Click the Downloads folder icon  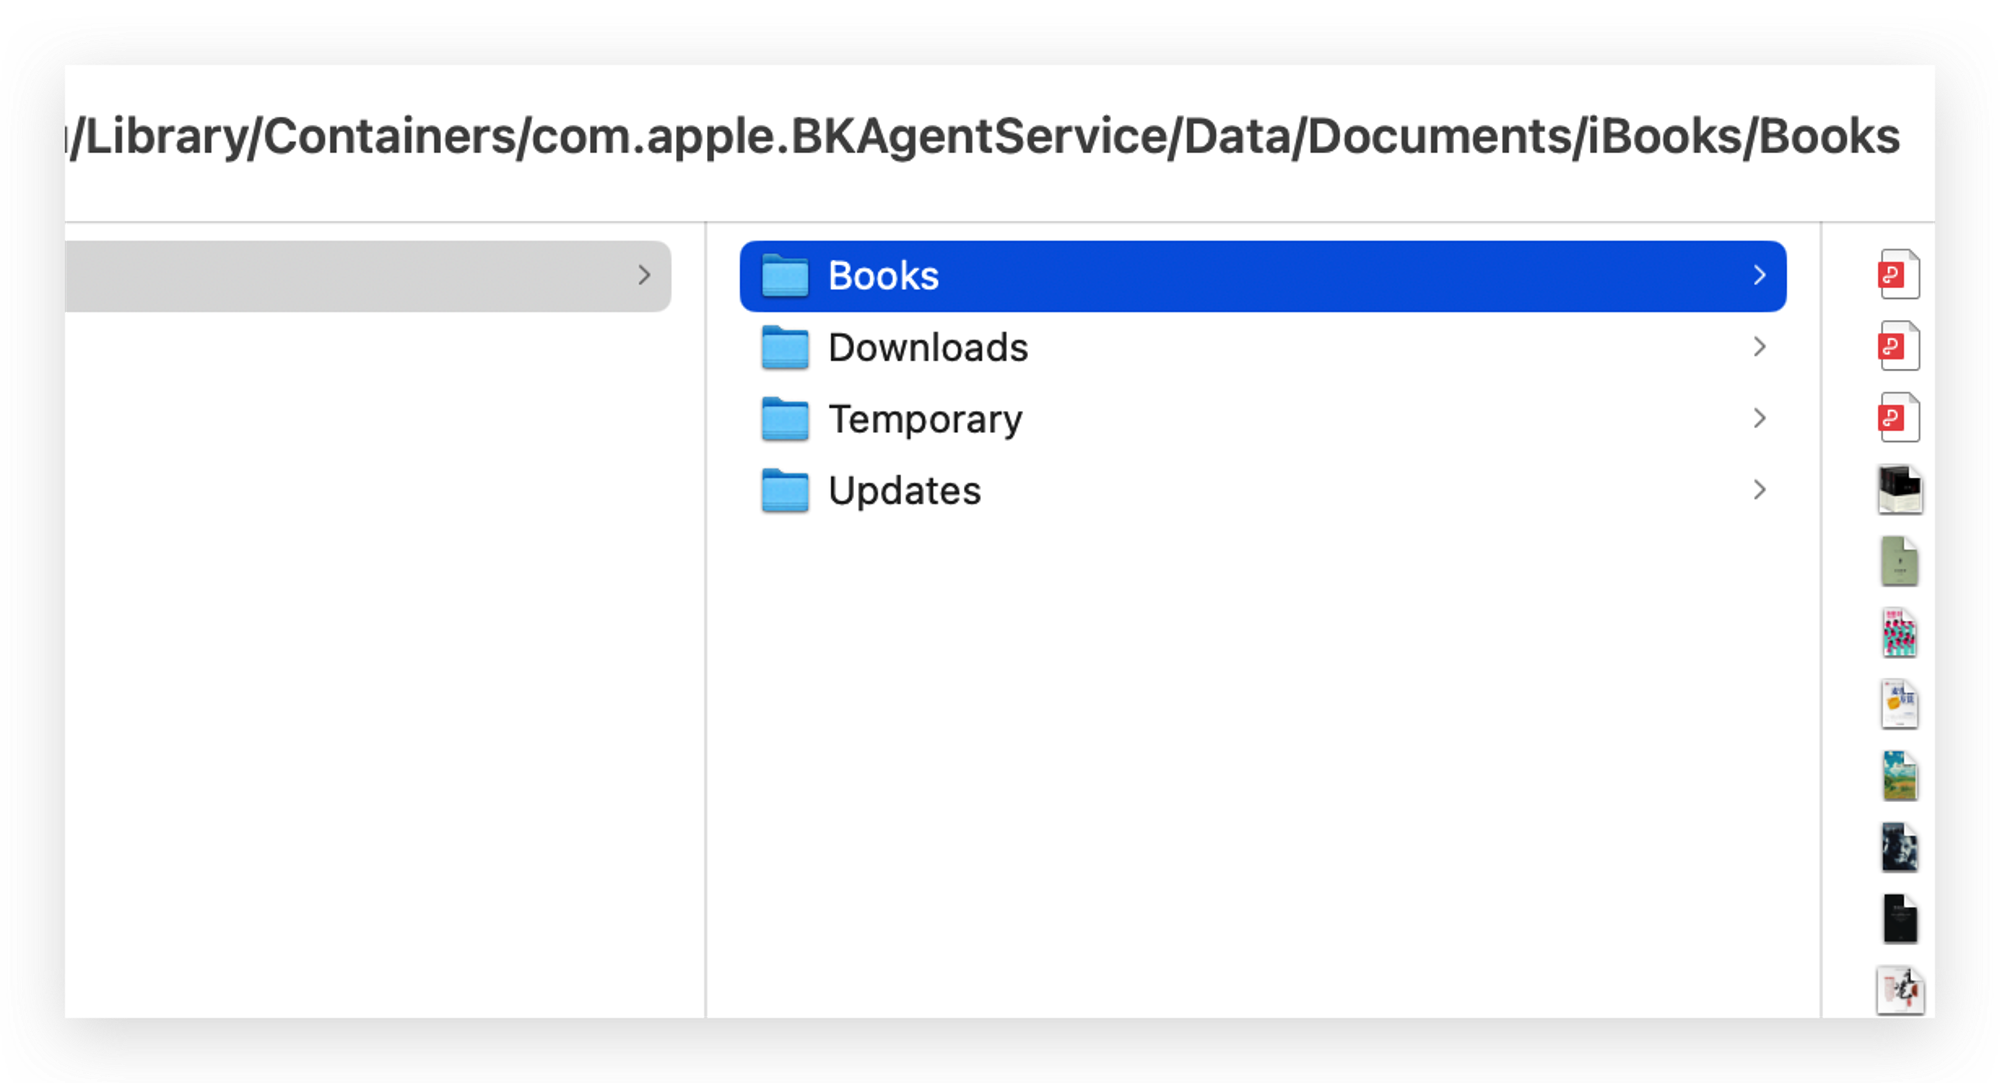(785, 348)
